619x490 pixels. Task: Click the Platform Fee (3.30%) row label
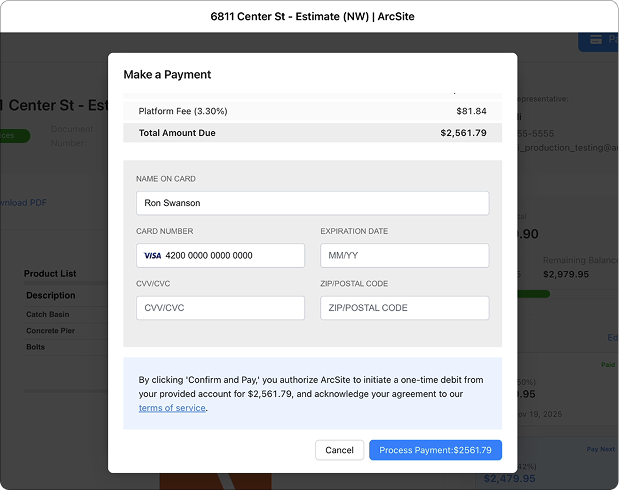pyautogui.click(x=183, y=111)
